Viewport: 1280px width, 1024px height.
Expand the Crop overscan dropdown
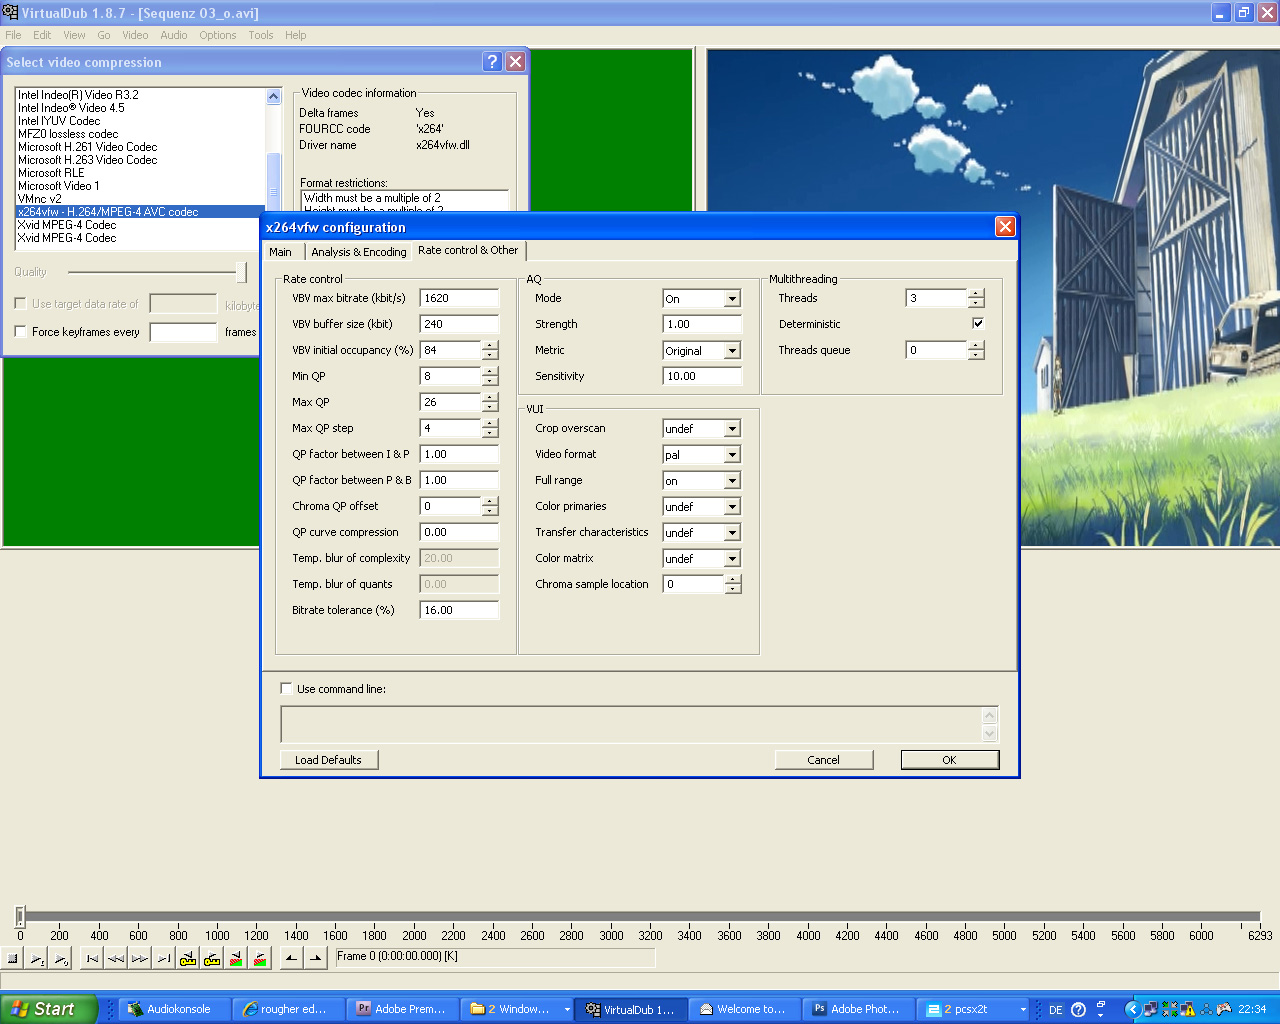click(732, 429)
